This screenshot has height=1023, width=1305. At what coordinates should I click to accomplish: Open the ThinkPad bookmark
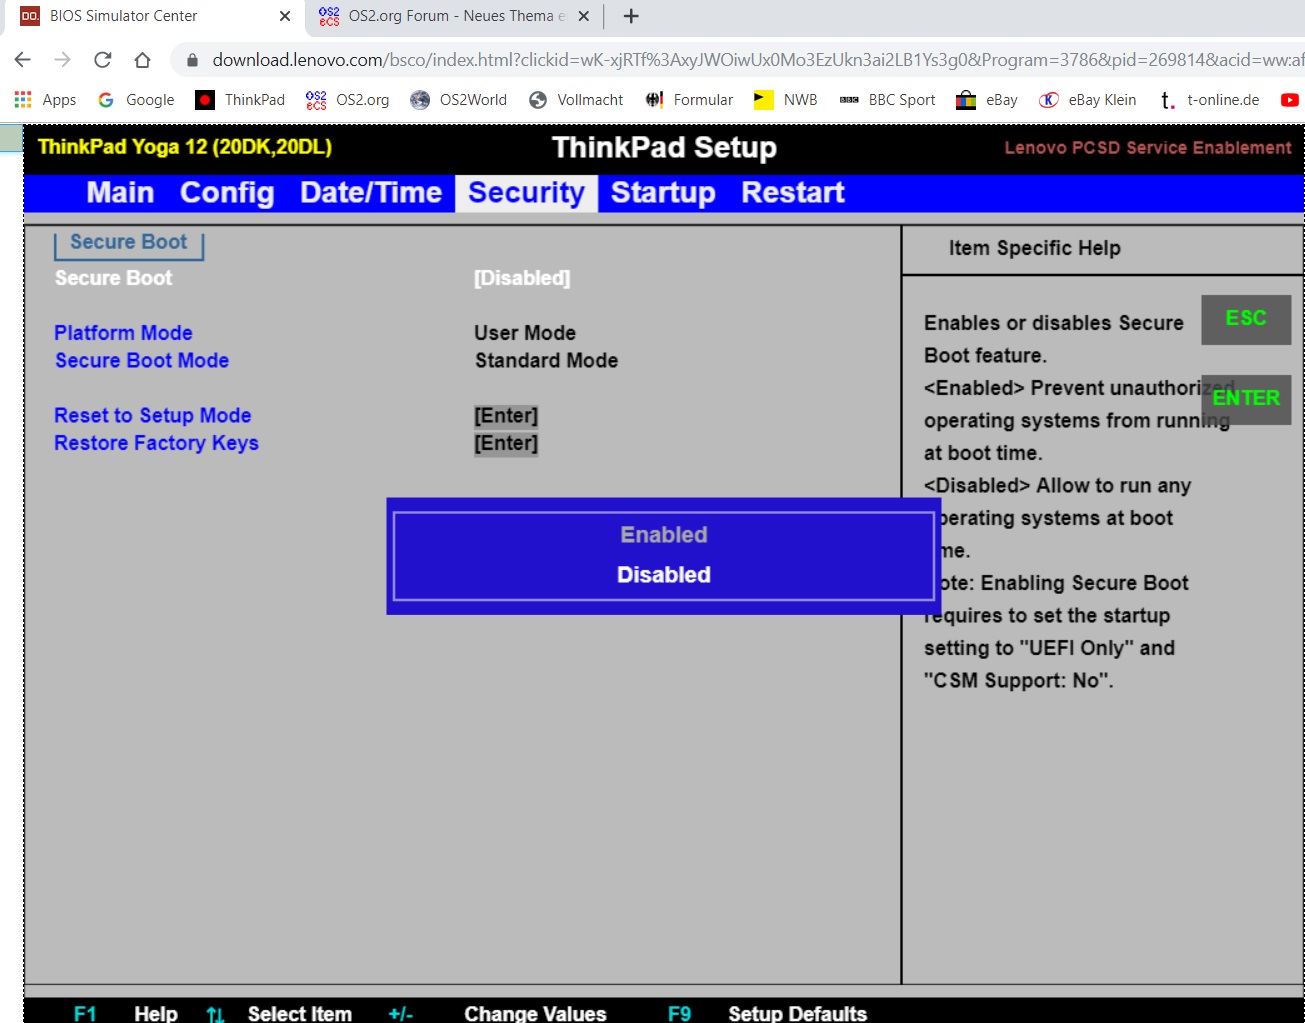[x=240, y=100]
